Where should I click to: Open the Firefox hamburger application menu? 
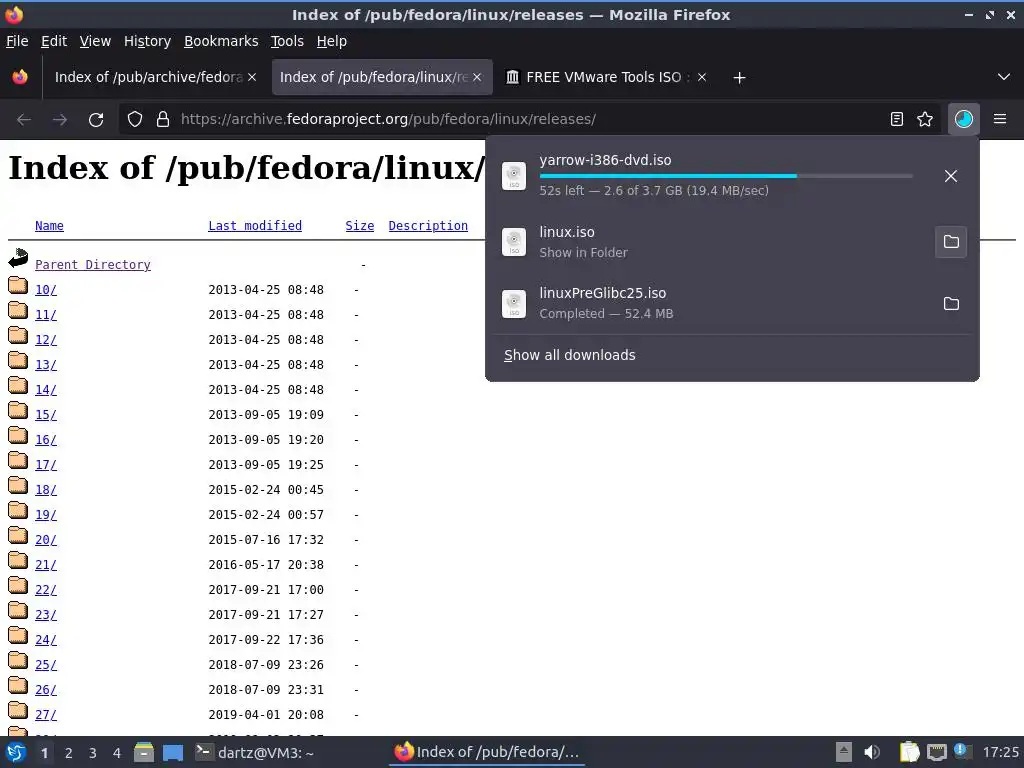1000,119
